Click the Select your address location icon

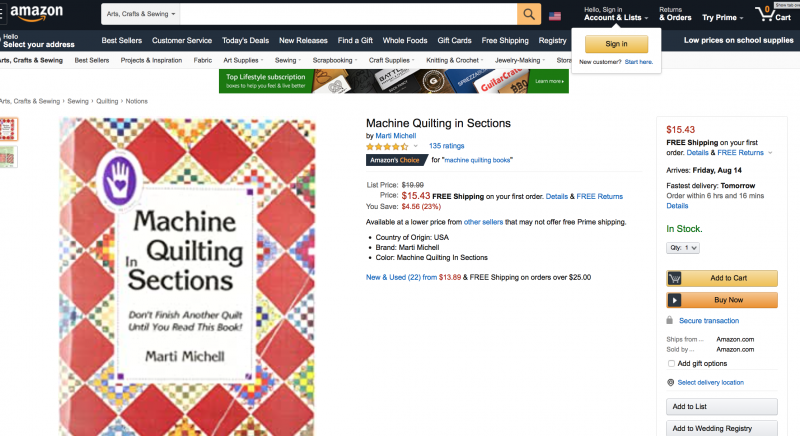[x=3, y=41]
